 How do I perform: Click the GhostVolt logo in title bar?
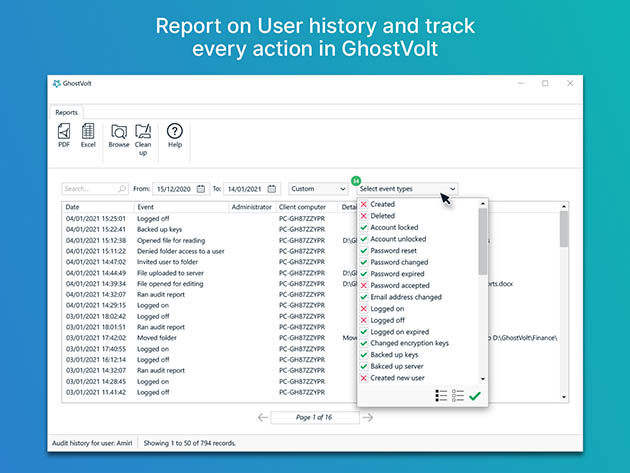coord(57,84)
